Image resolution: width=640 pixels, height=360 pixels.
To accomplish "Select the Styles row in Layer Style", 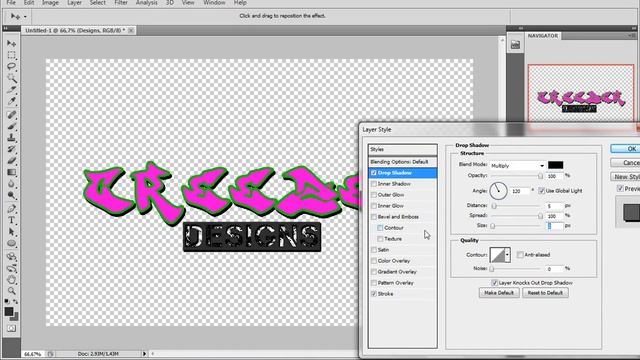I will 402,149.
